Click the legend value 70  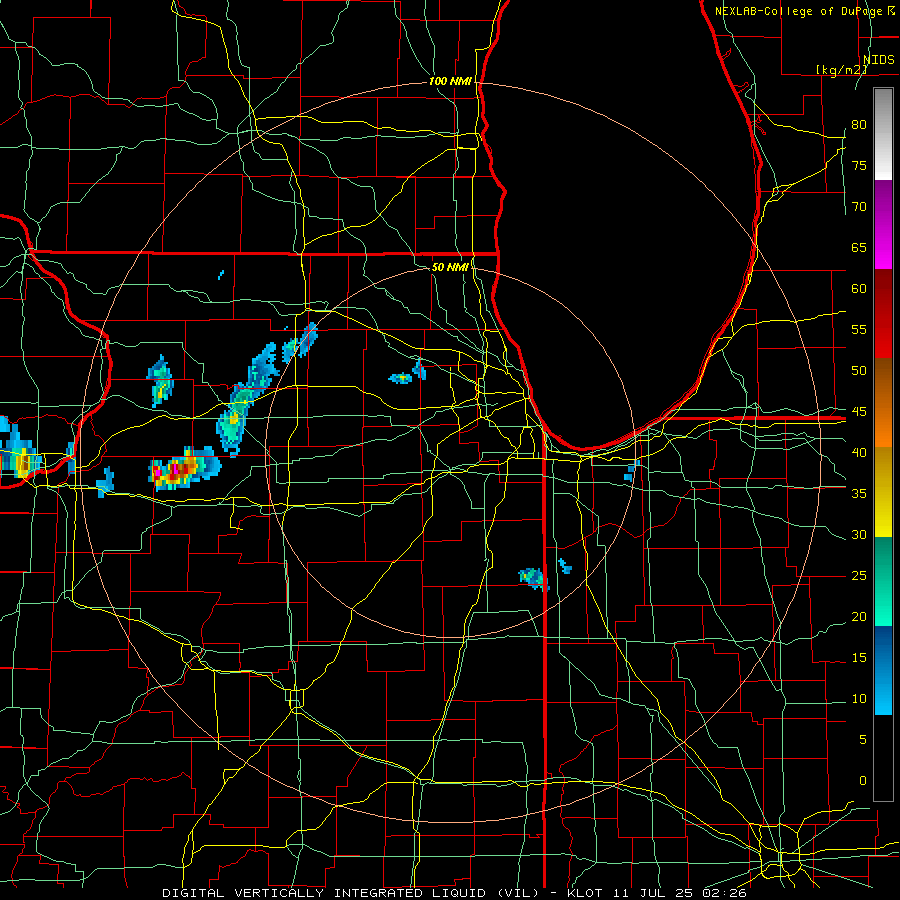859,207
